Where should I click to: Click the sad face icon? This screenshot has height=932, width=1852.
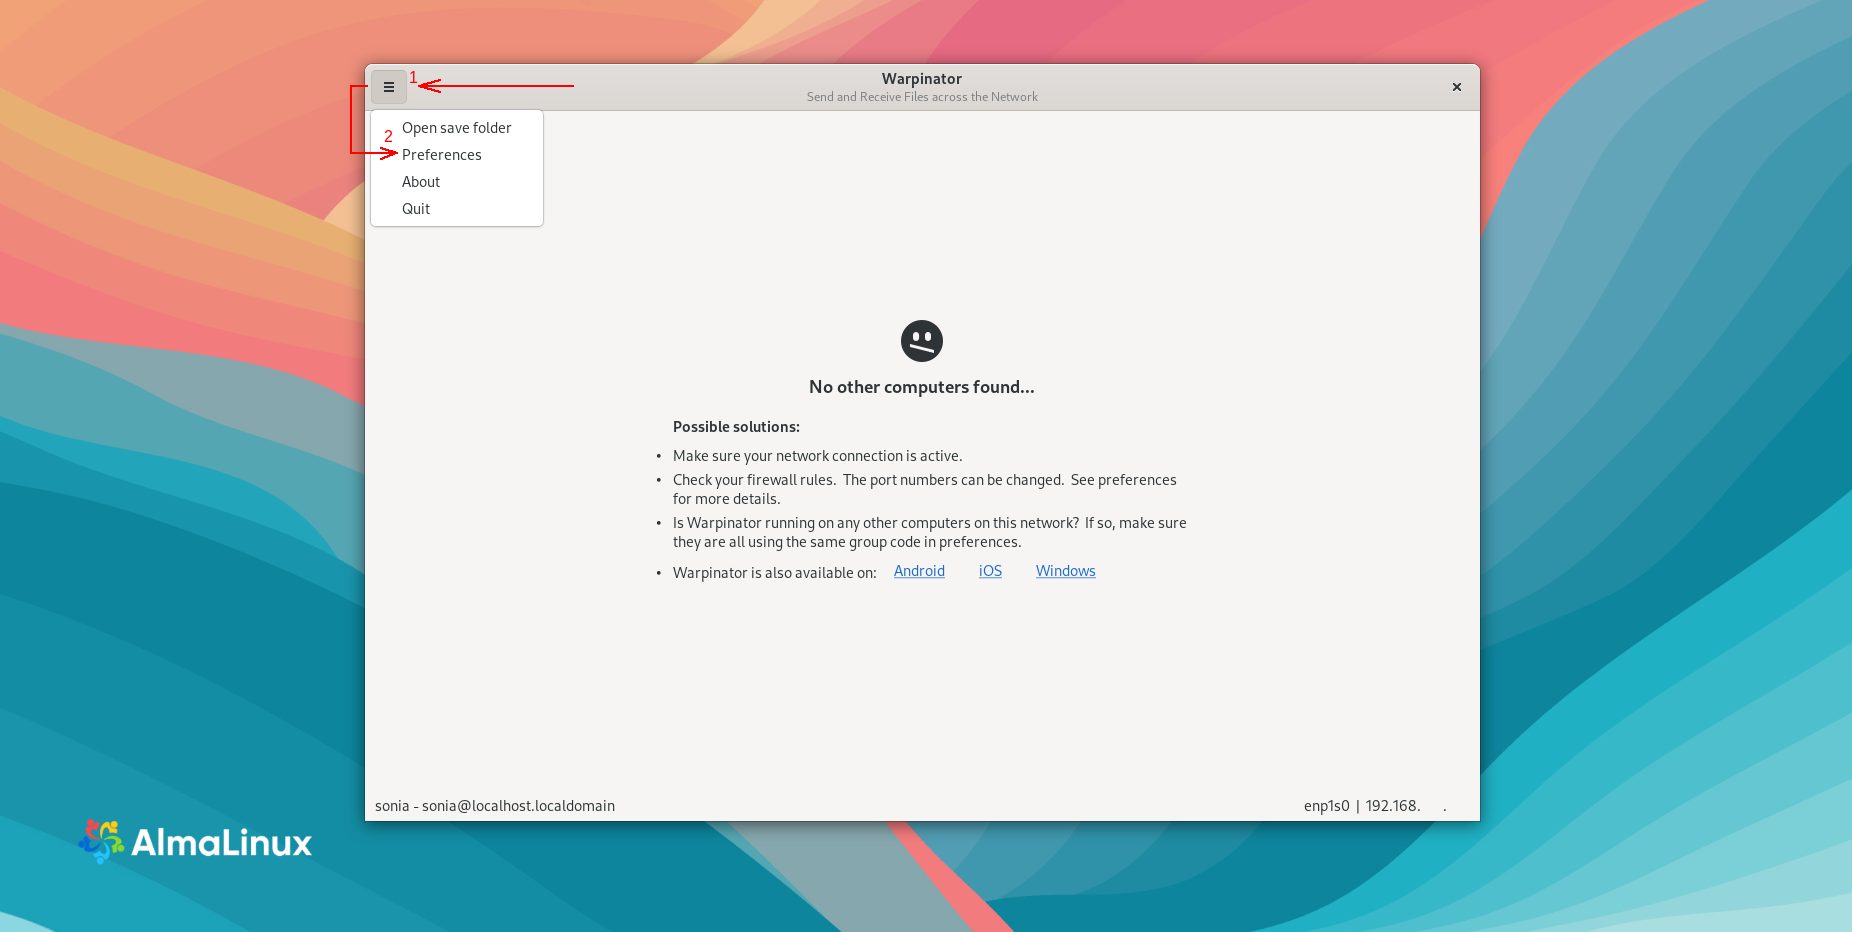point(921,341)
